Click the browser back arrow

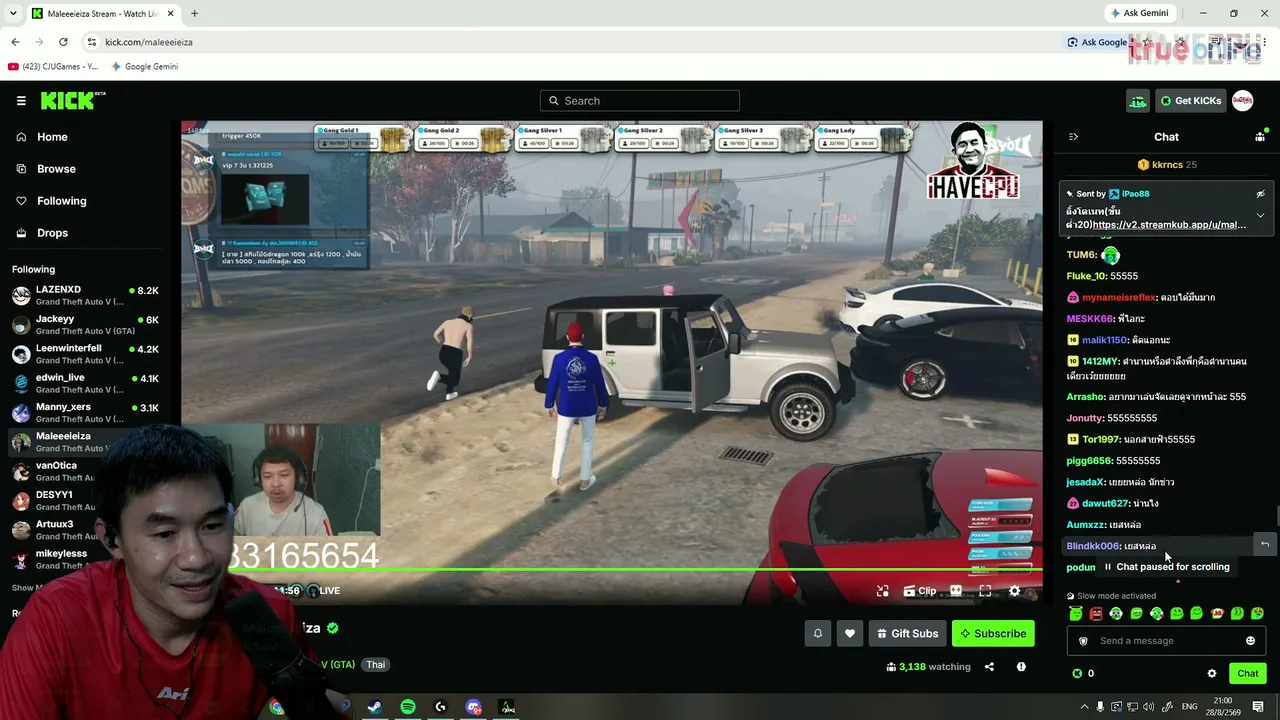pos(15,42)
